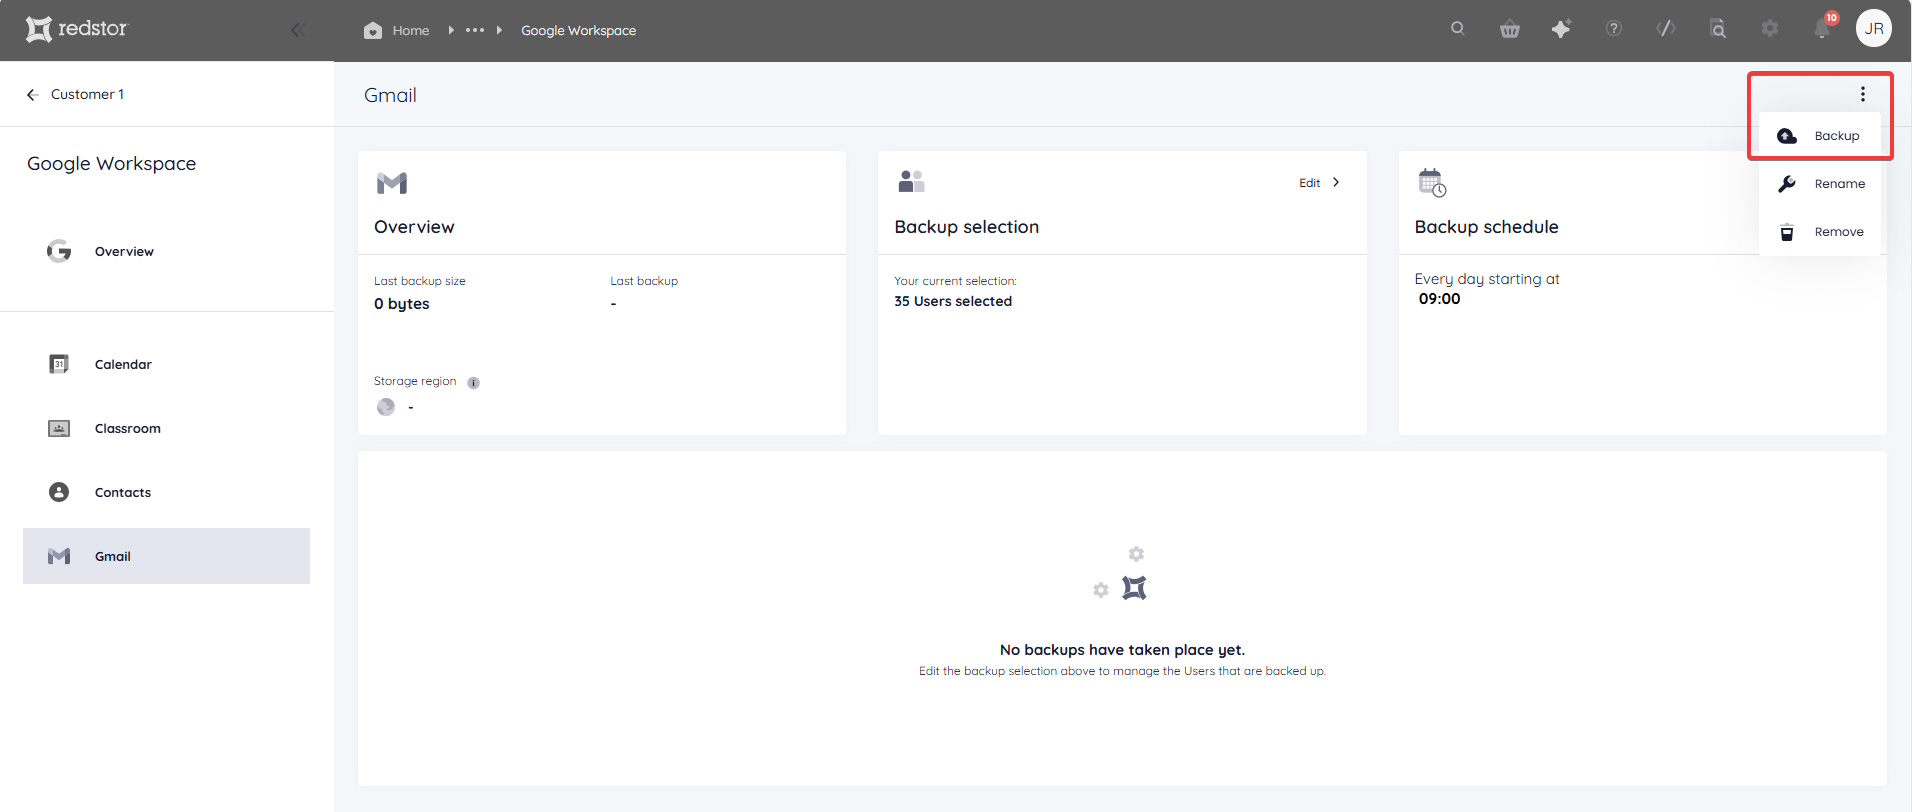The width and height of the screenshot is (1912, 812).
Task: Click the trash Remove icon in menu
Action: 1787,232
